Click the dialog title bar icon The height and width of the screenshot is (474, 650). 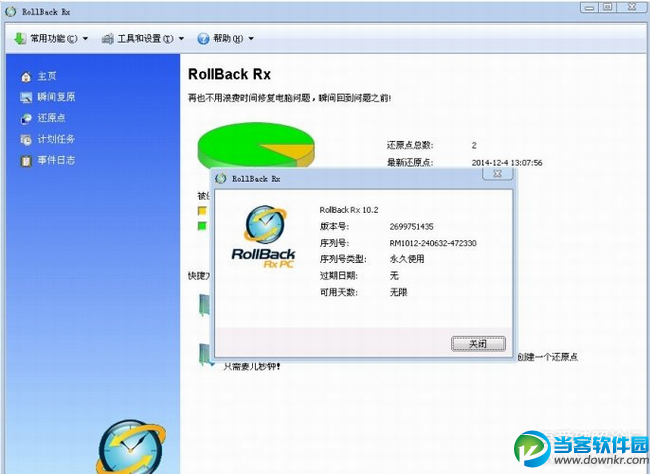point(221,179)
